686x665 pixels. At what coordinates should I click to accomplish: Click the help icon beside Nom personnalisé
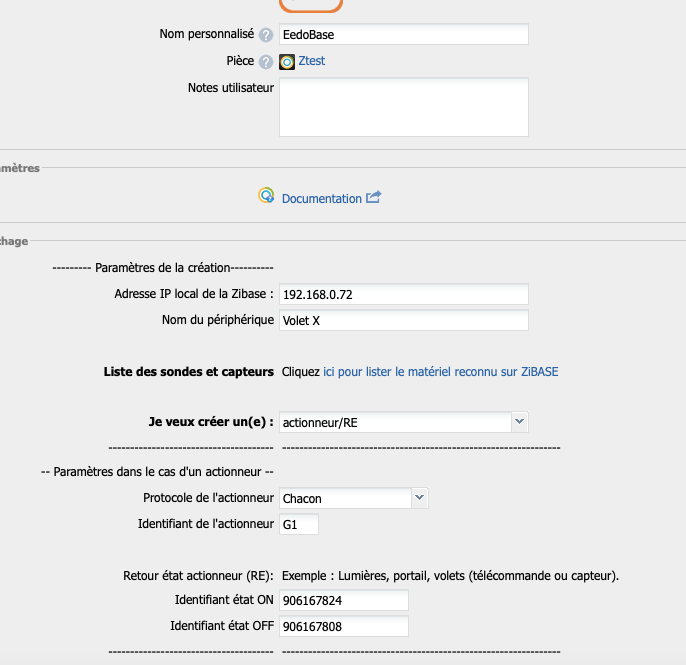266,35
